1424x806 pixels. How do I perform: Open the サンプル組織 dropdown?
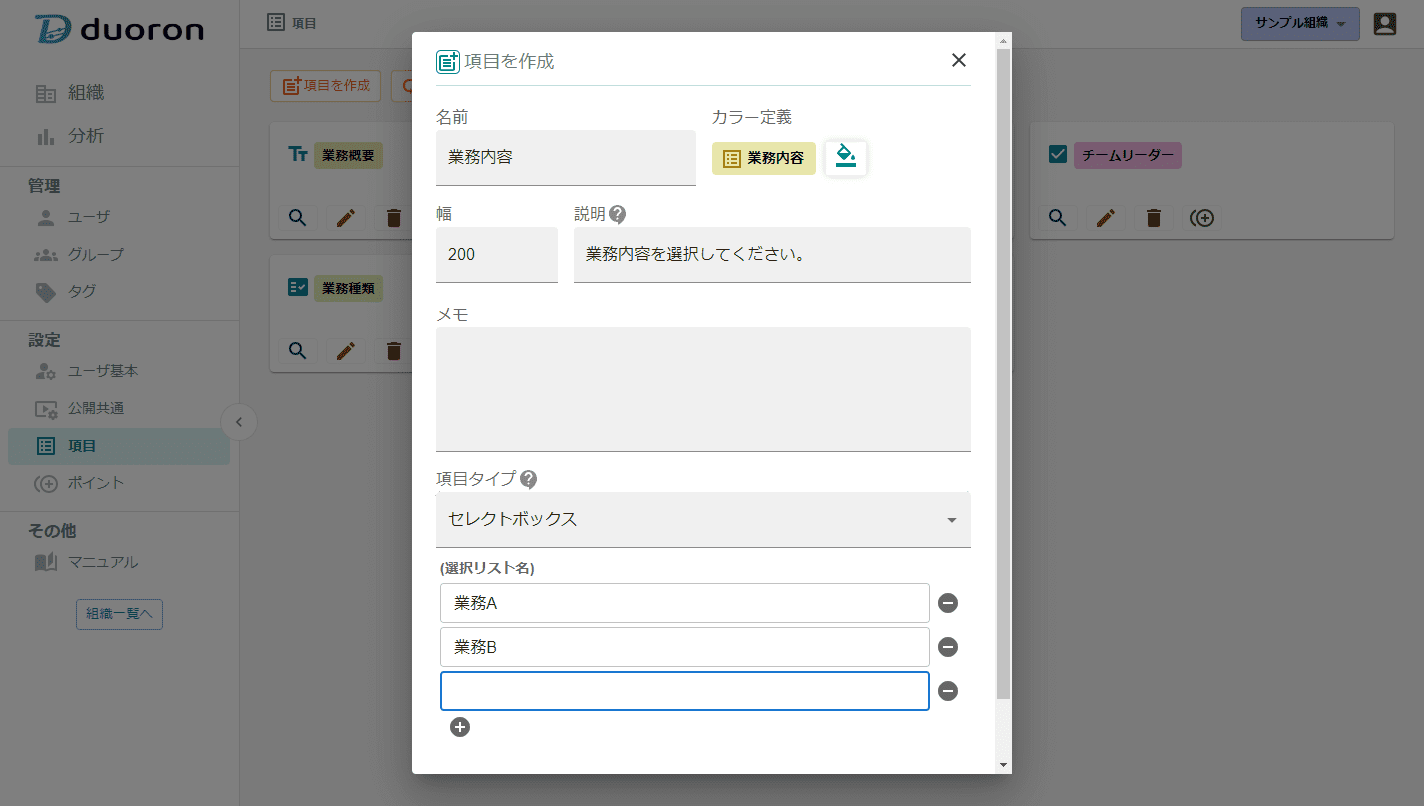pos(1300,24)
